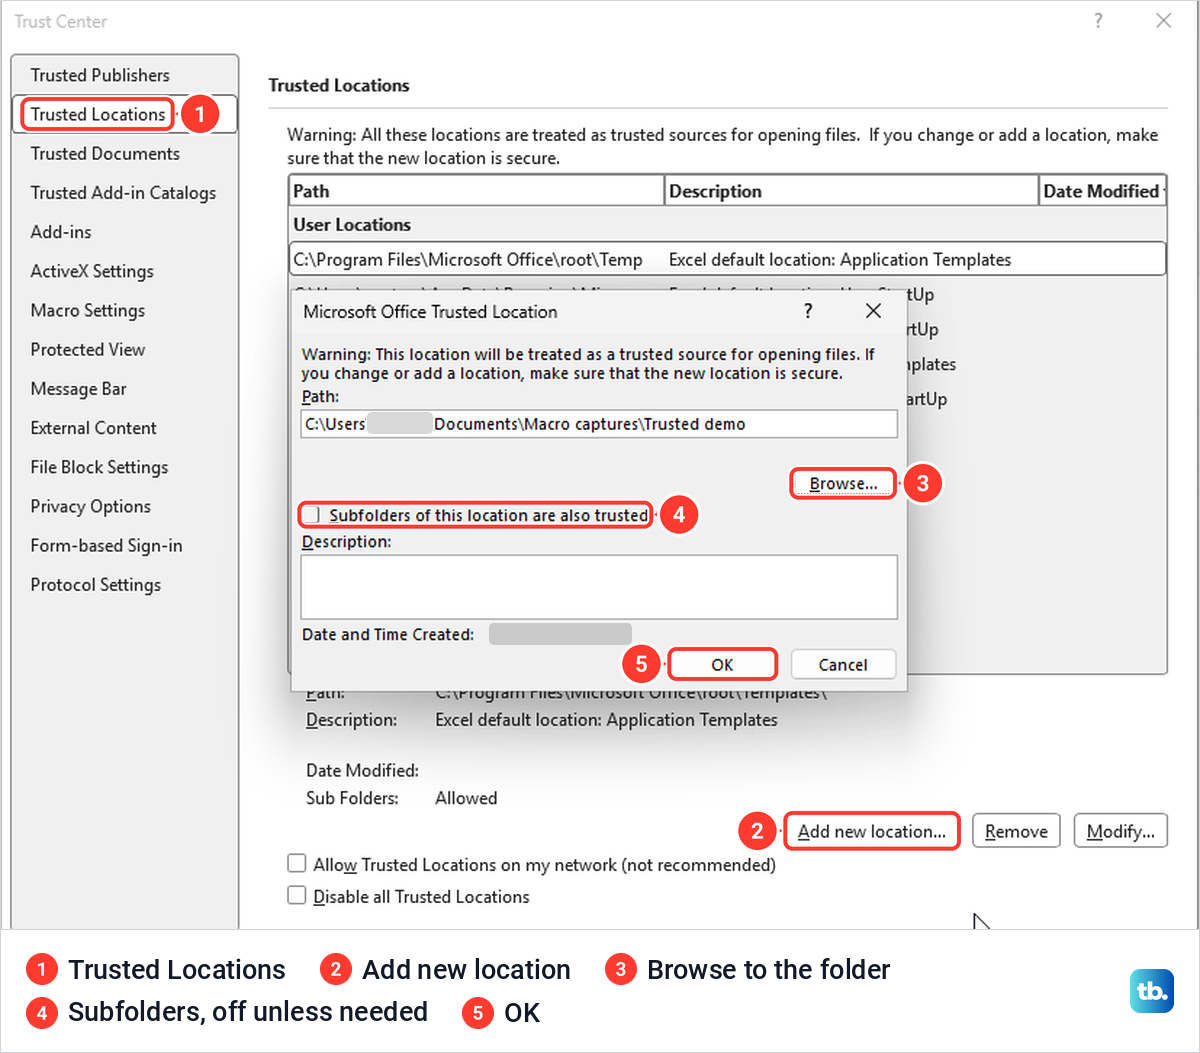Select Trusted Locations in the sidebar
The width and height of the screenshot is (1200, 1053).
98,114
